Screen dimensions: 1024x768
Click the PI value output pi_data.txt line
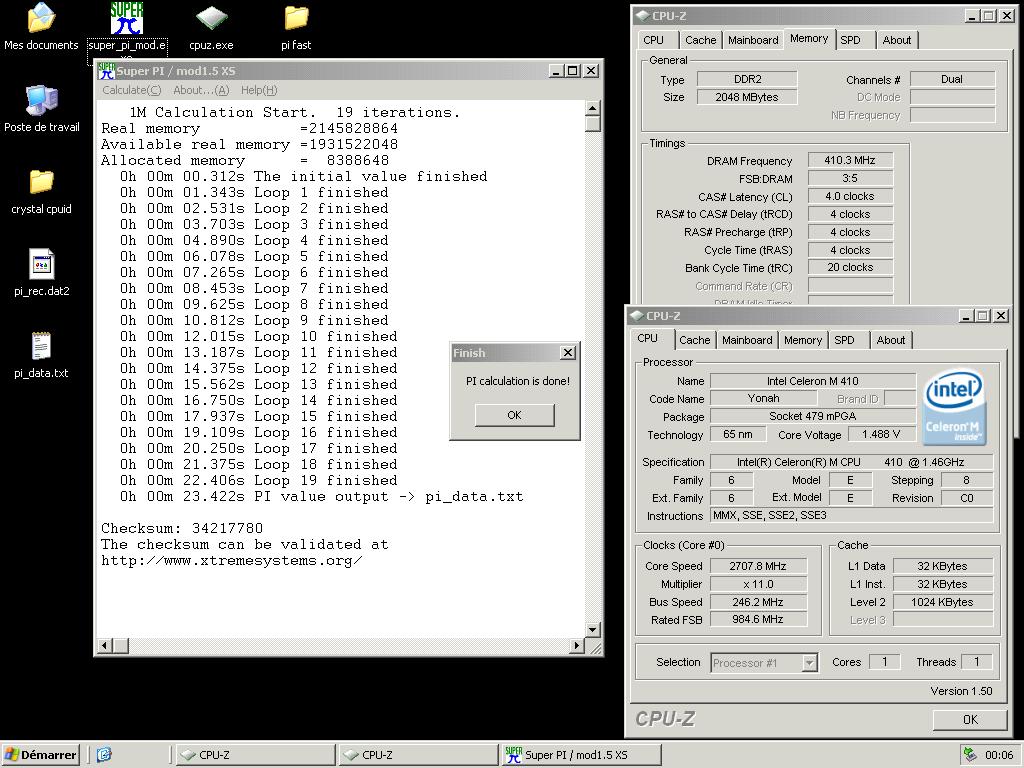pos(321,497)
